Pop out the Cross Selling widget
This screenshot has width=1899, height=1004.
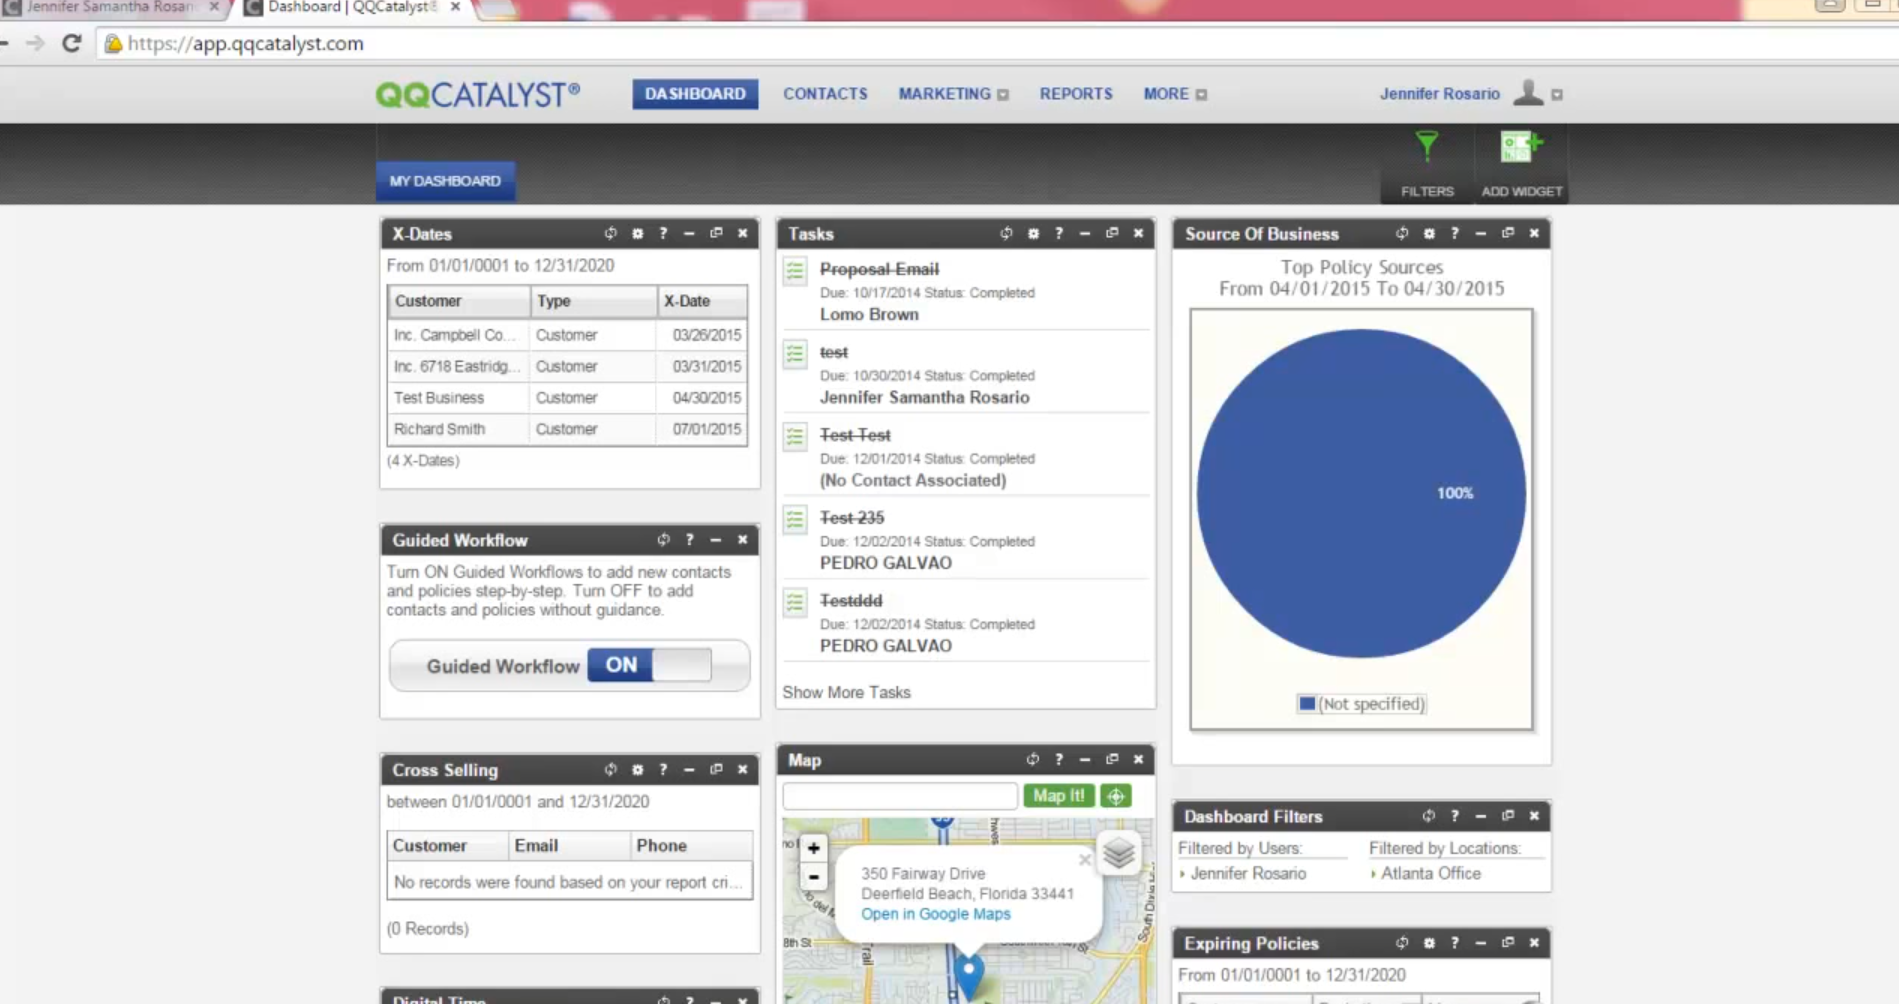click(716, 769)
